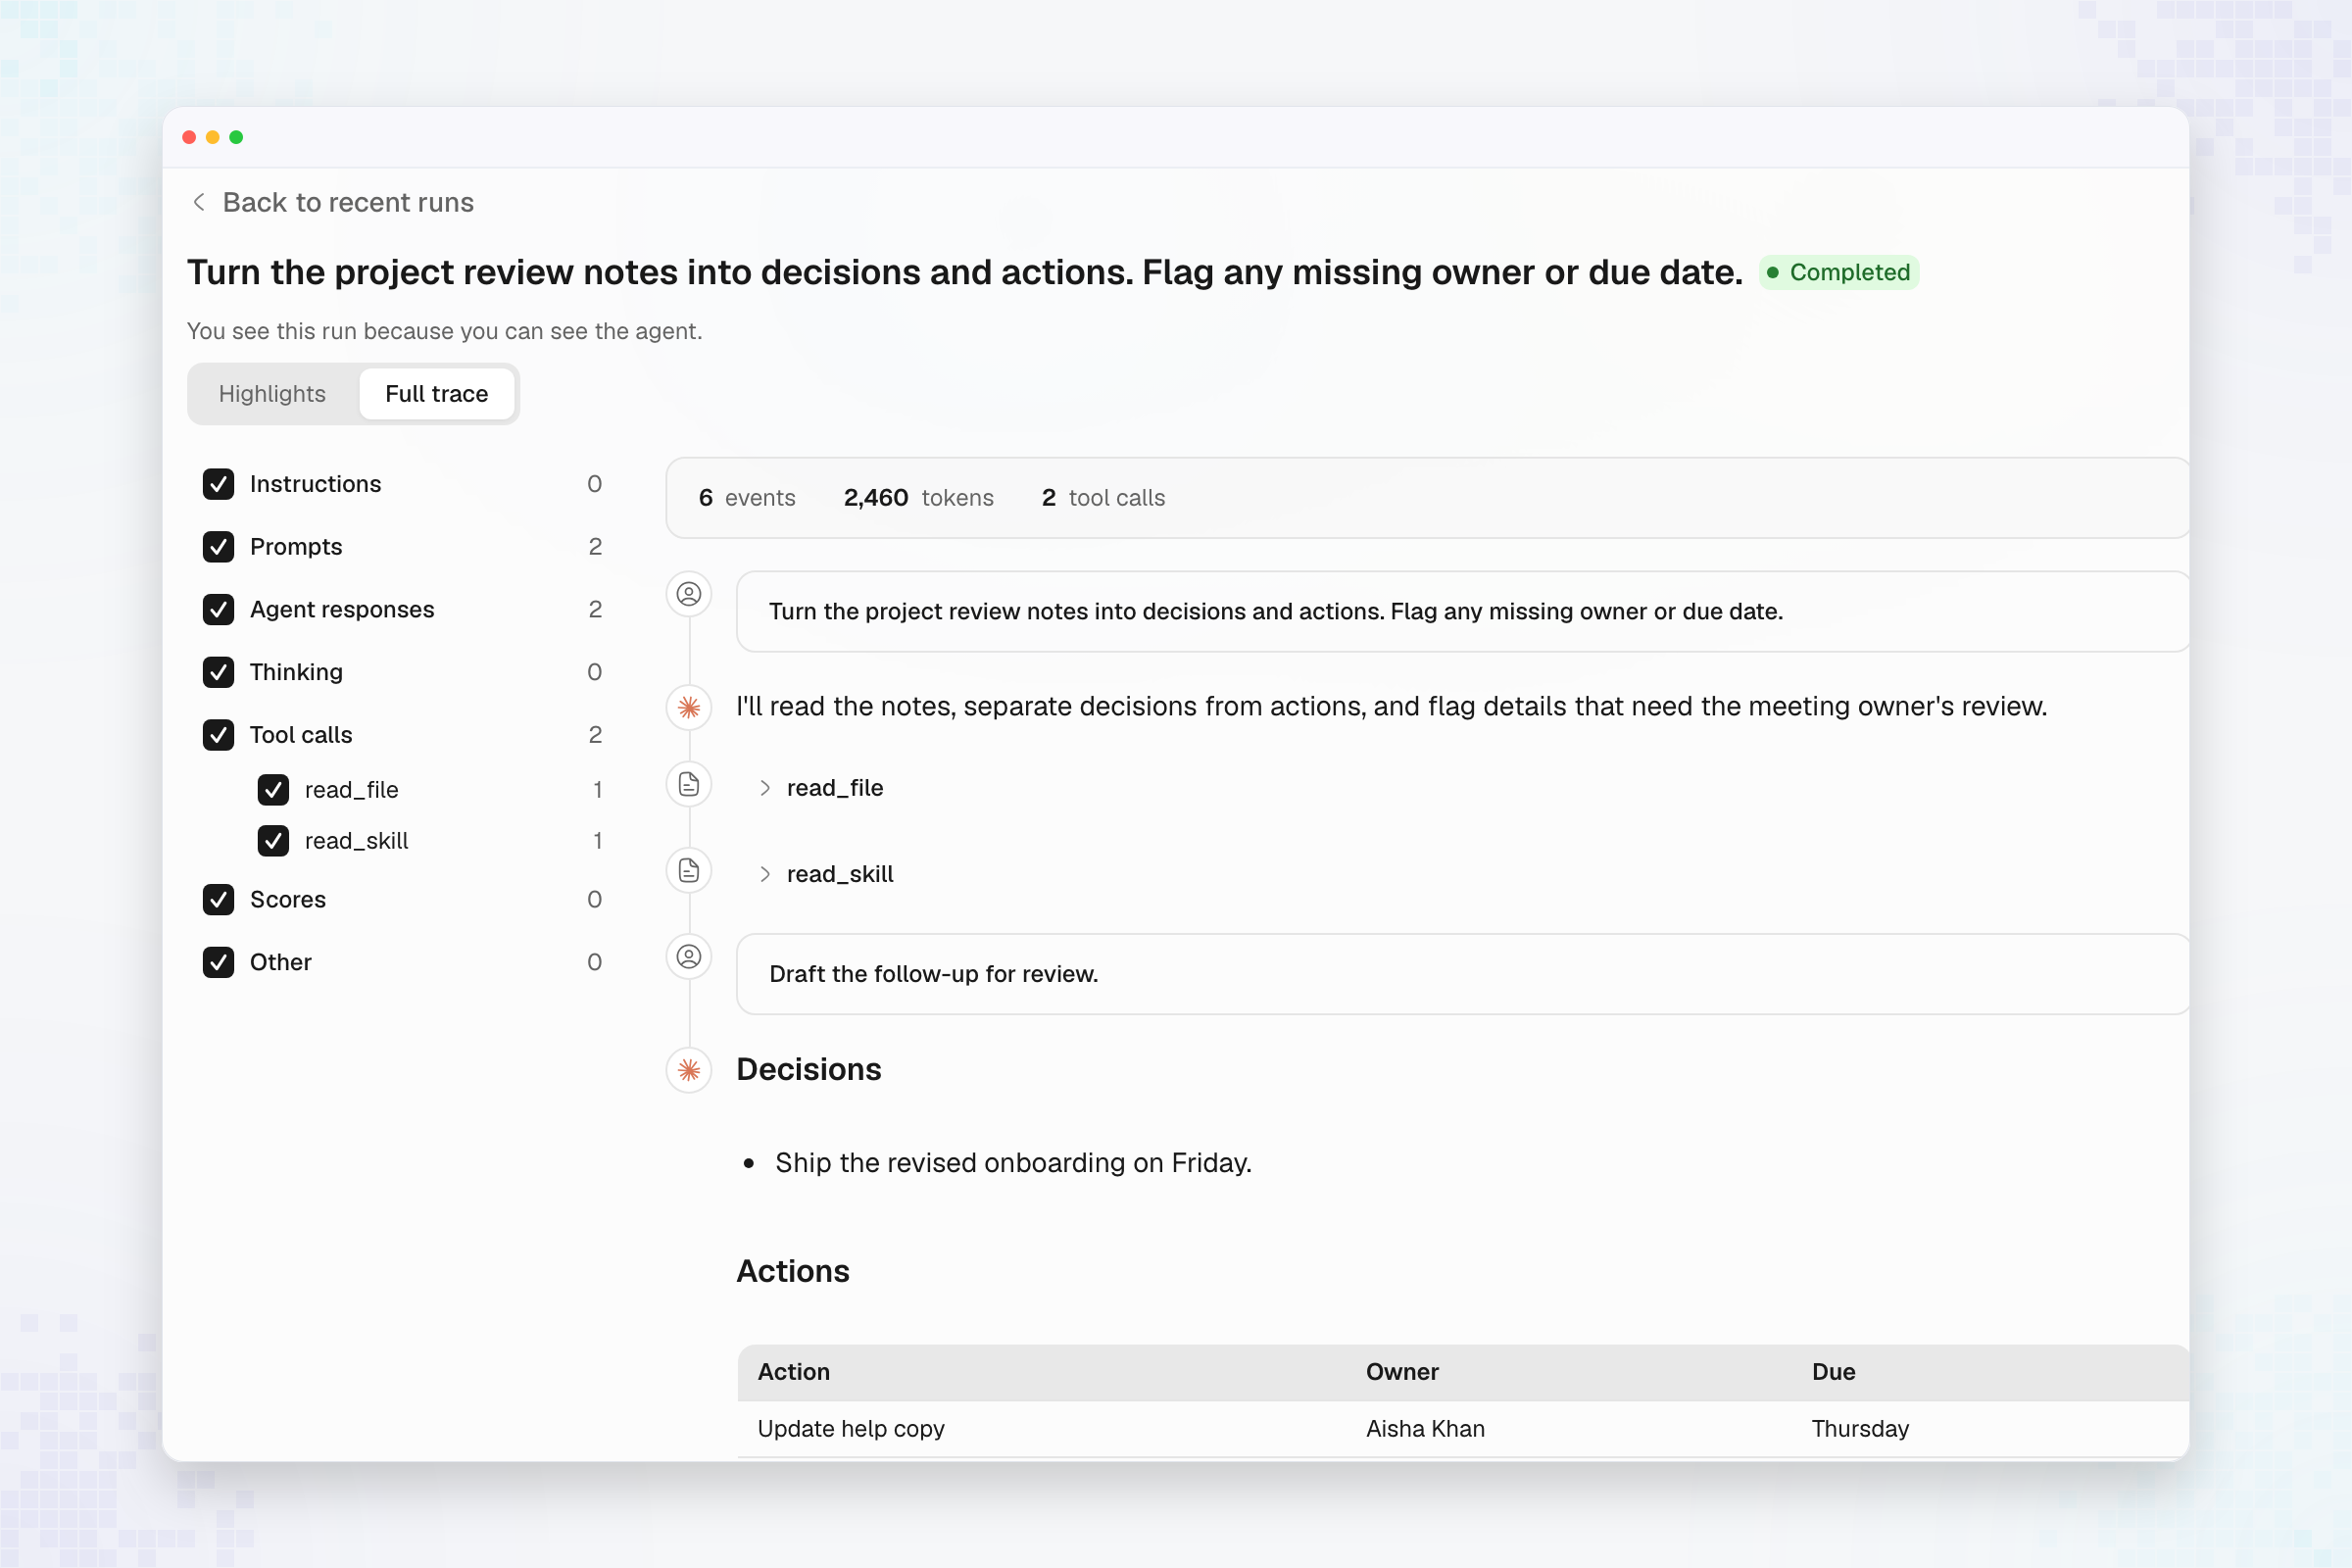The width and height of the screenshot is (2352, 1568).
Task: Expand the read_skill tool call chevron
Action: tap(765, 874)
